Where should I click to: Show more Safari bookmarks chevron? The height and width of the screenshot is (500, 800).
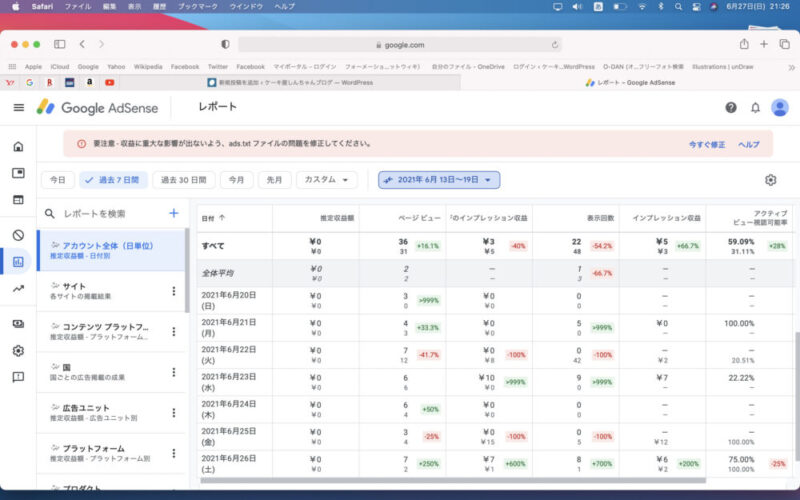click(x=791, y=67)
